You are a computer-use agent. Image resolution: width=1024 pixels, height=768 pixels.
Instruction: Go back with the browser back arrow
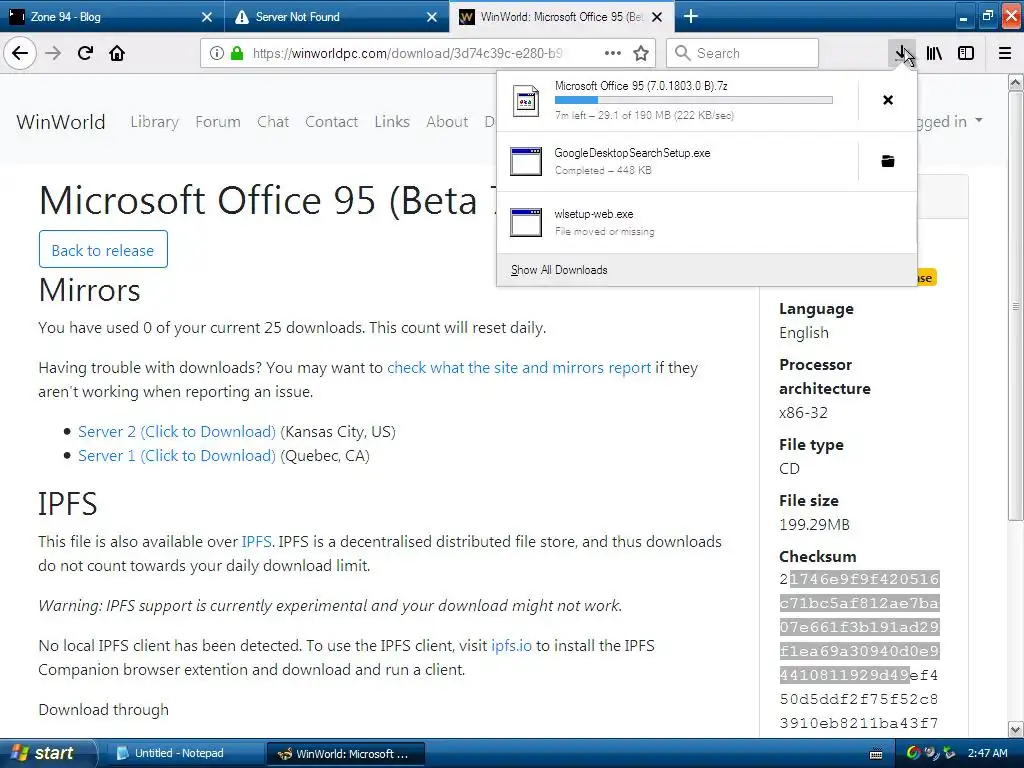tap(20, 53)
